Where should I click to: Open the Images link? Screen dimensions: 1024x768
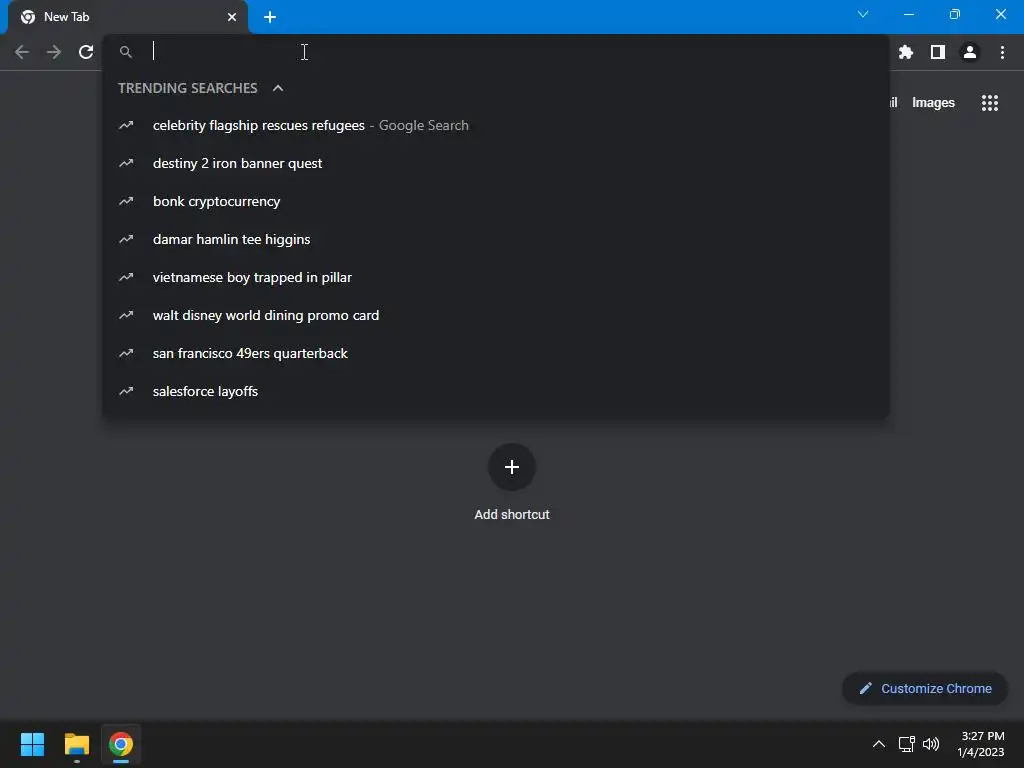[933, 103]
